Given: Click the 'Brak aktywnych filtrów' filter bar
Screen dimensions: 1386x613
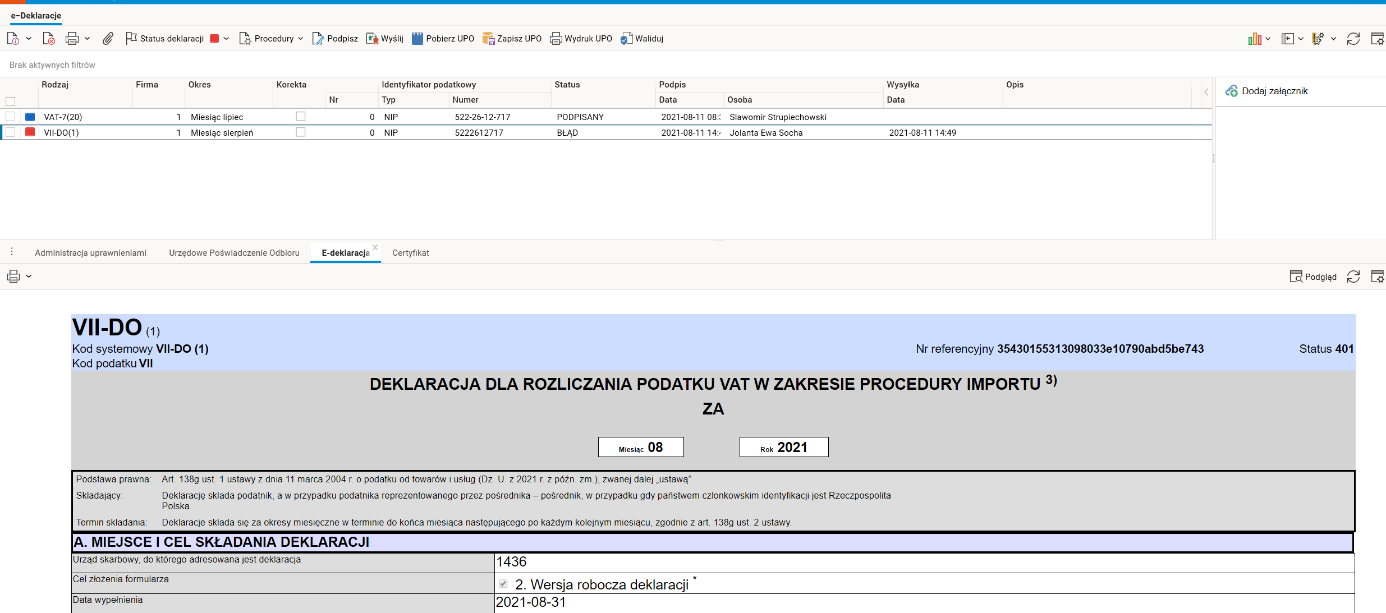Looking at the screenshot, I should [x=52, y=64].
